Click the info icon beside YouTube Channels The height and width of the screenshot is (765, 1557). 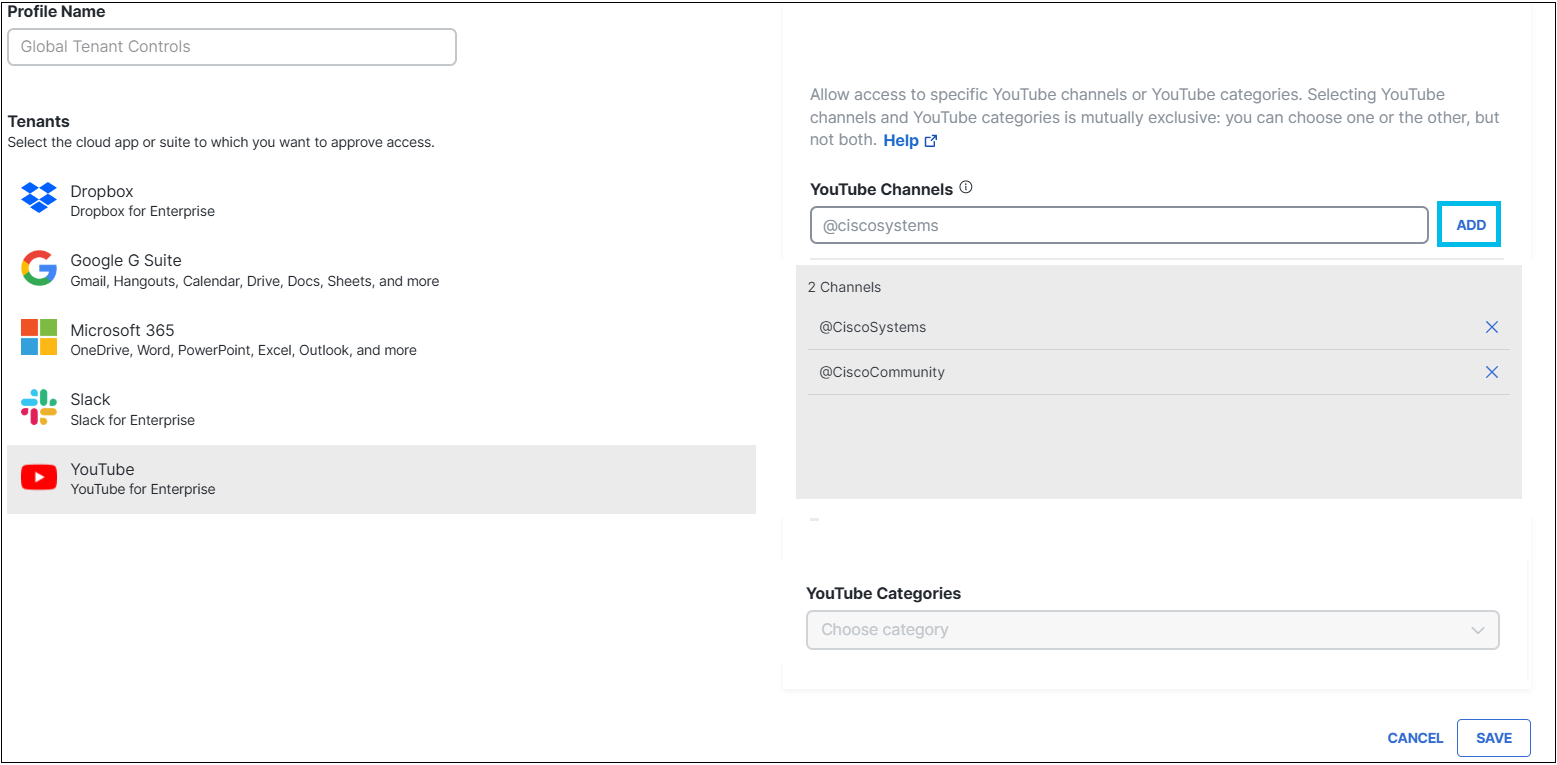[966, 187]
